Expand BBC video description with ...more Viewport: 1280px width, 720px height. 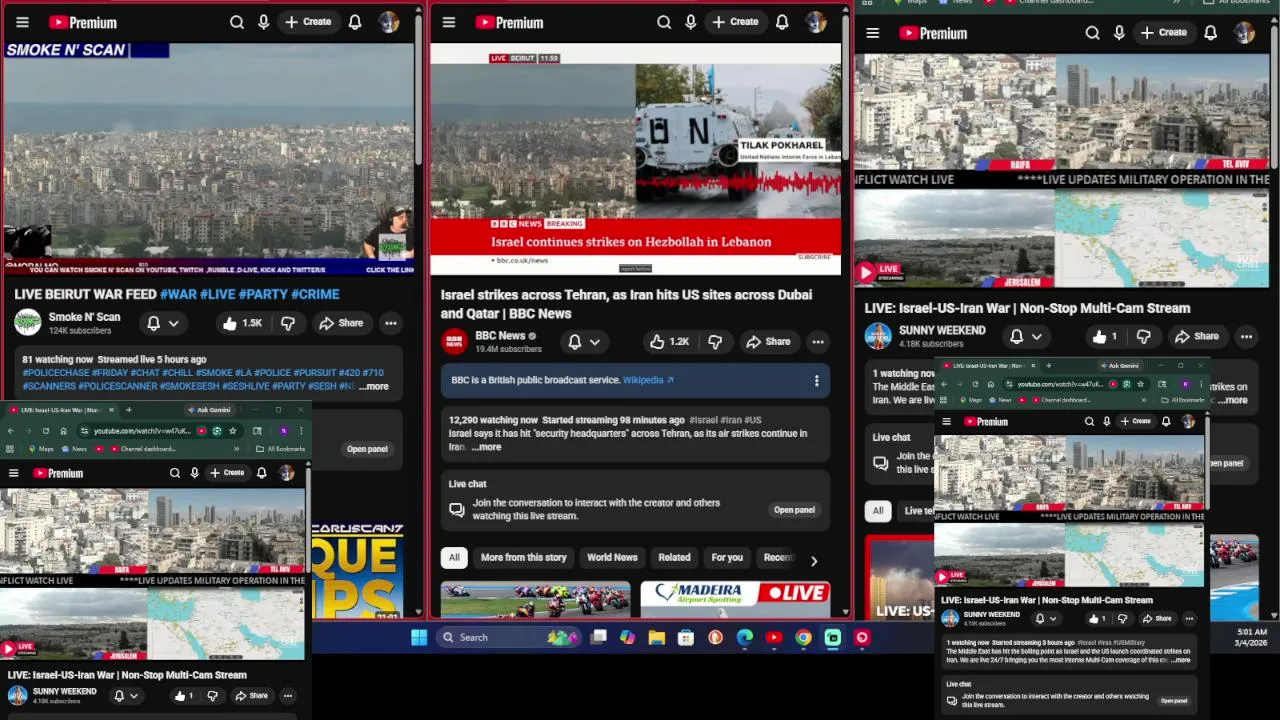point(486,447)
